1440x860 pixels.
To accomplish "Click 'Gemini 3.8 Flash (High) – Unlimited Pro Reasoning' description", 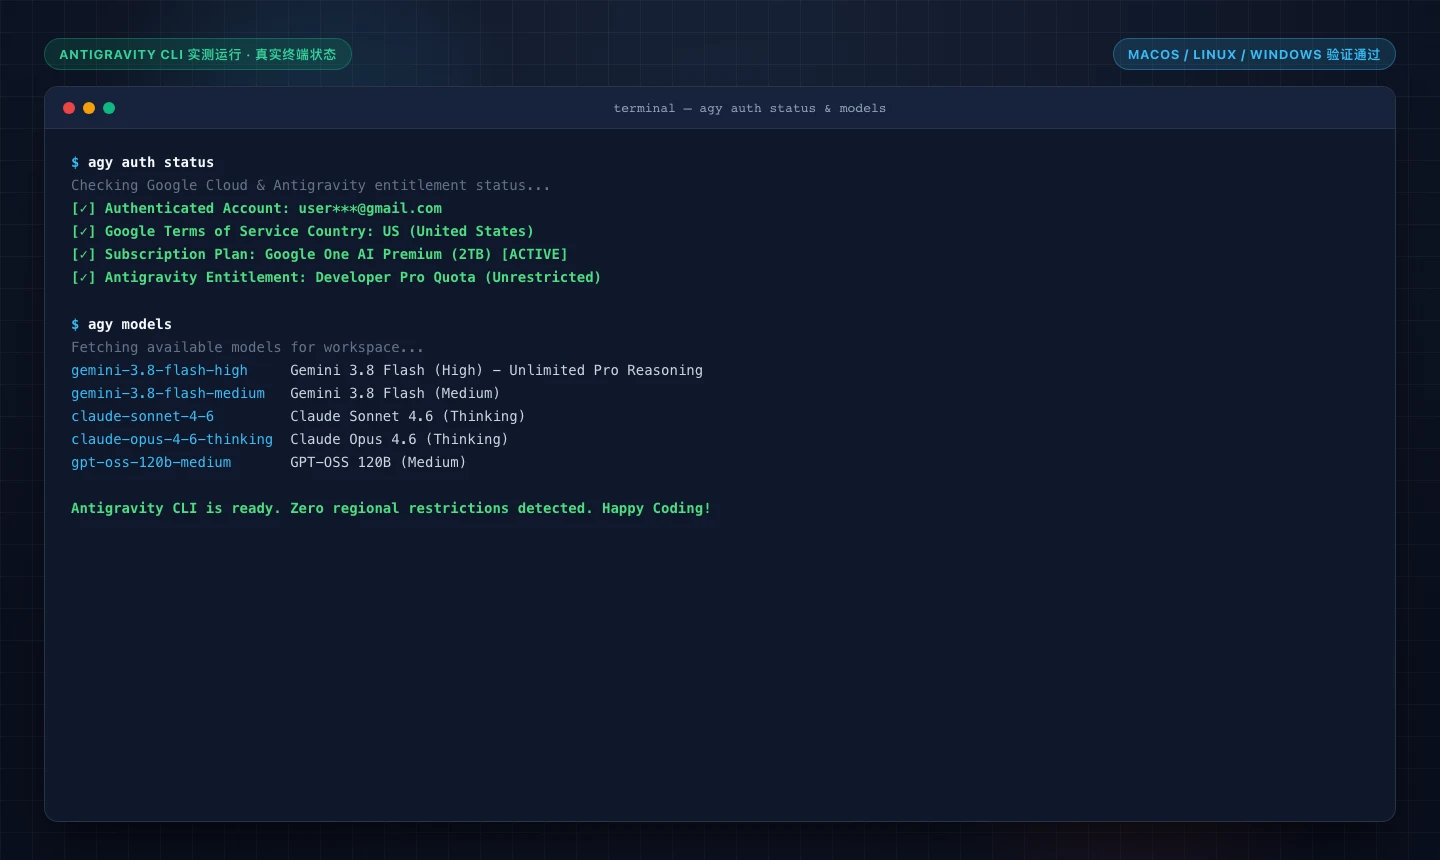I will point(497,370).
